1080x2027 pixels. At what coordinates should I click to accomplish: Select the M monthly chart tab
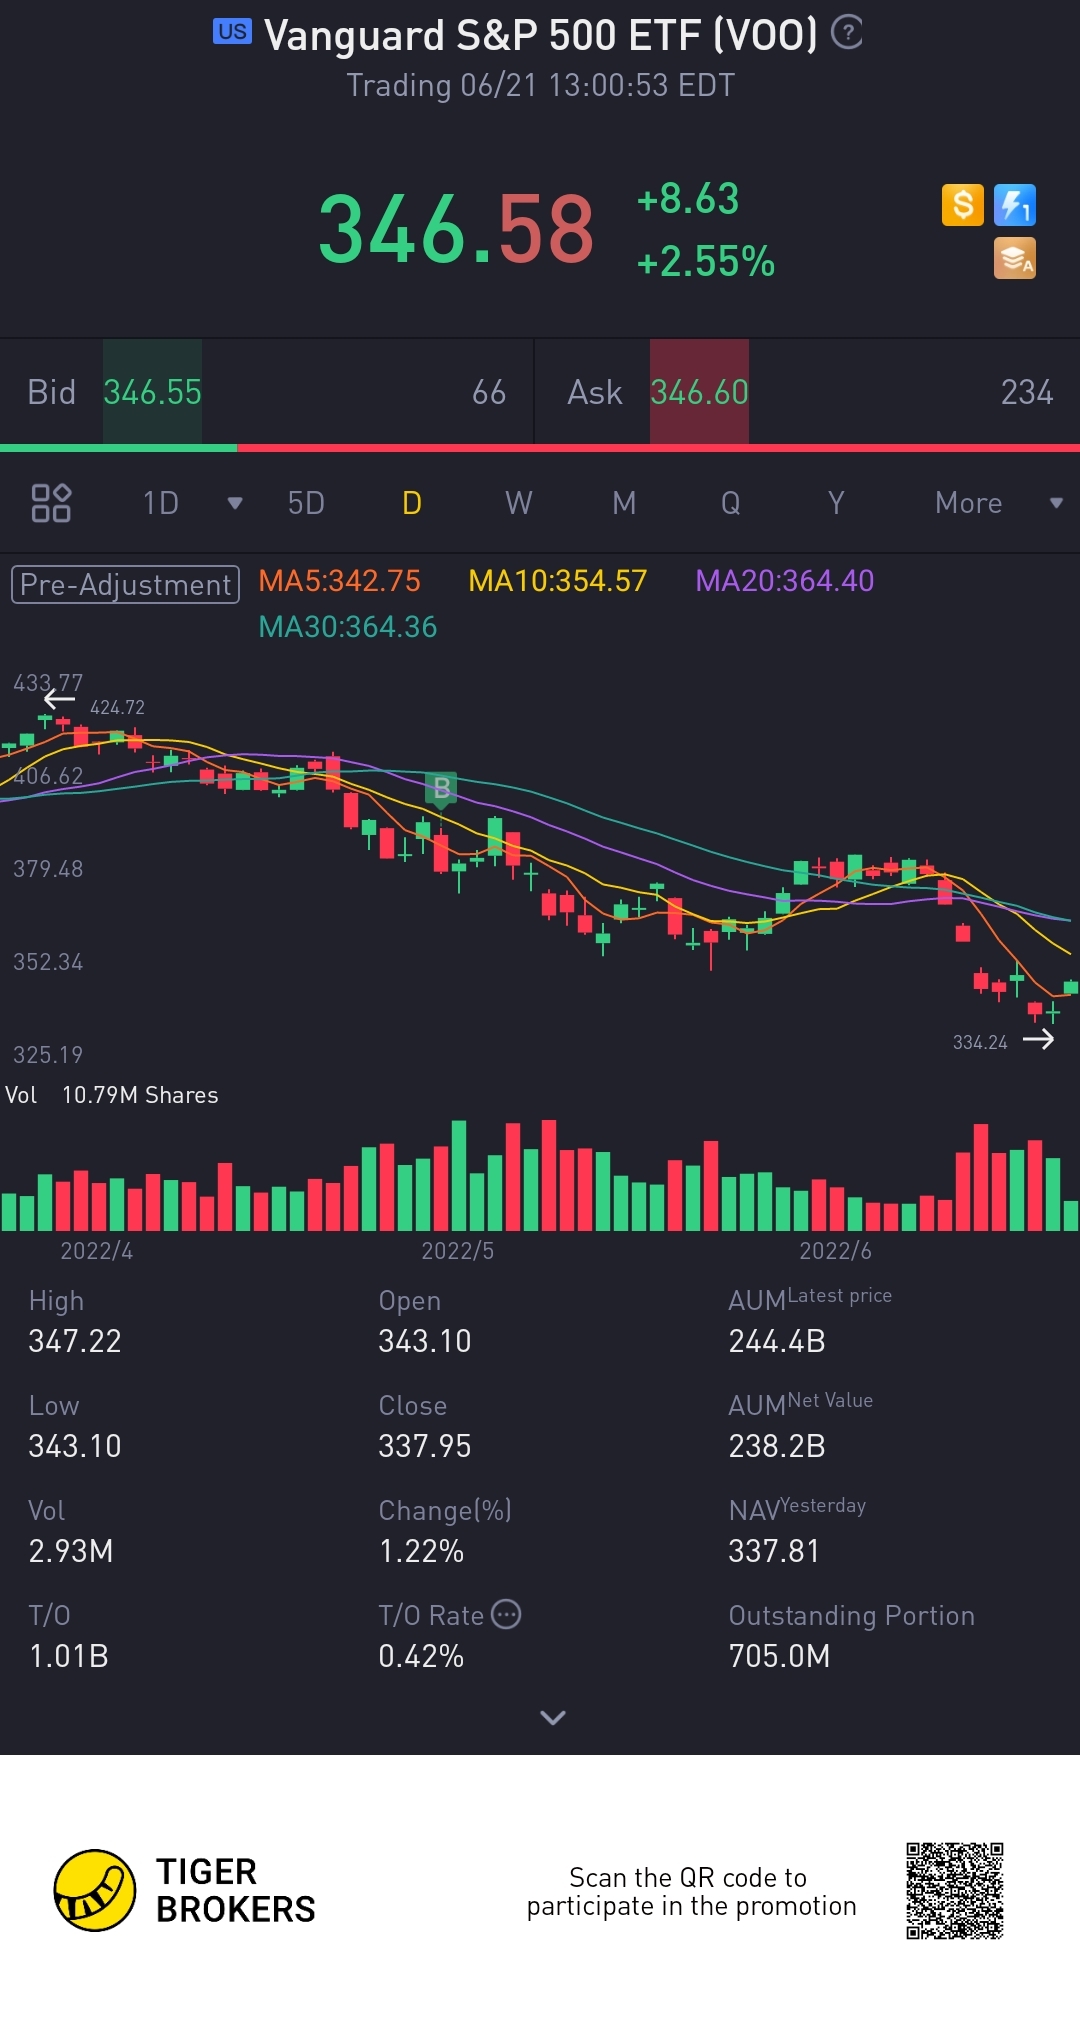pyautogui.click(x=624, y=503)
